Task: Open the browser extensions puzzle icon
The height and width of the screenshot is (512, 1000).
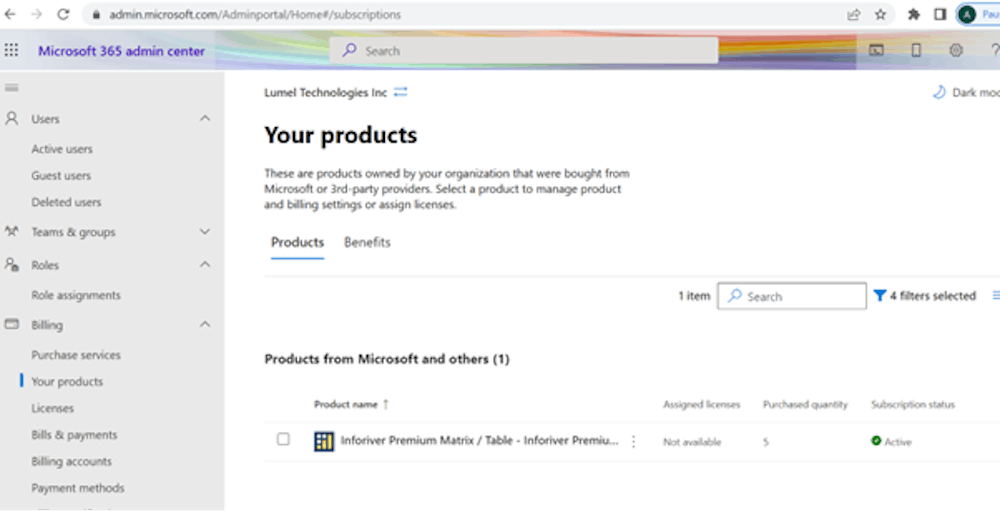Action: pyautogui.click(x=913, y=14)
